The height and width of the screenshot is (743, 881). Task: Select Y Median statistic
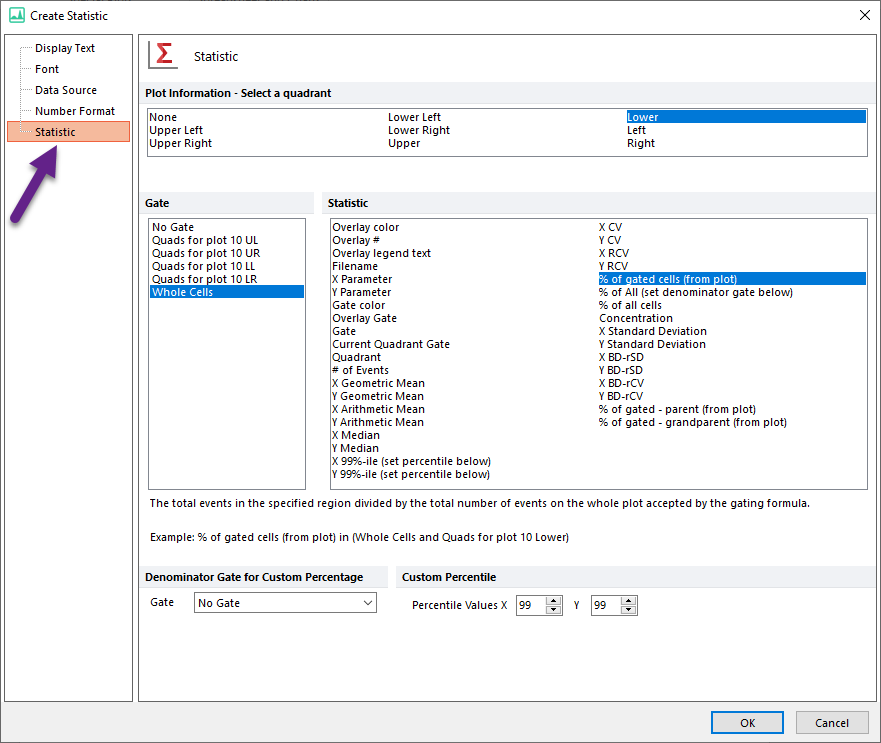click(x=355, y=448)
